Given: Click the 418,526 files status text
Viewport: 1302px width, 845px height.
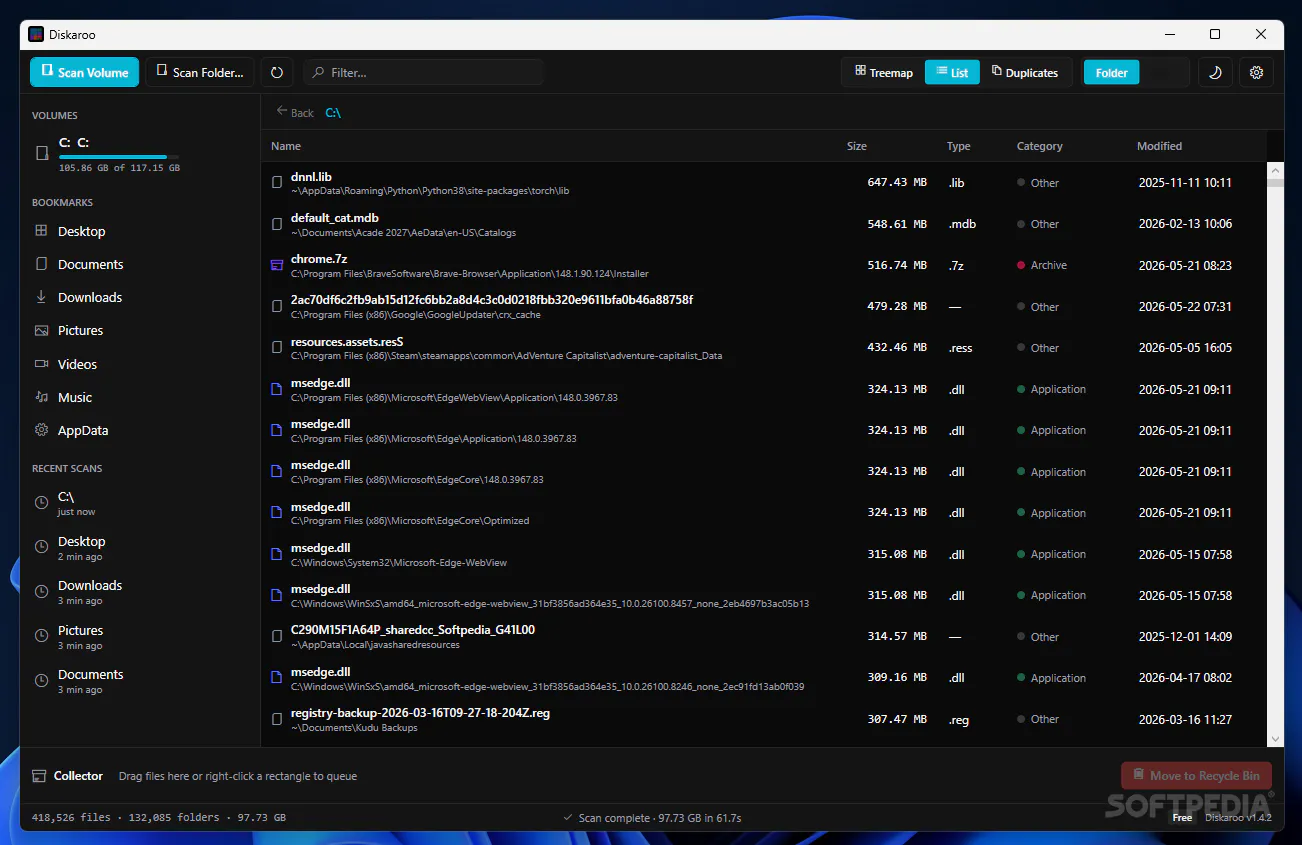Looking at the screenshot, I should point(72,817).
